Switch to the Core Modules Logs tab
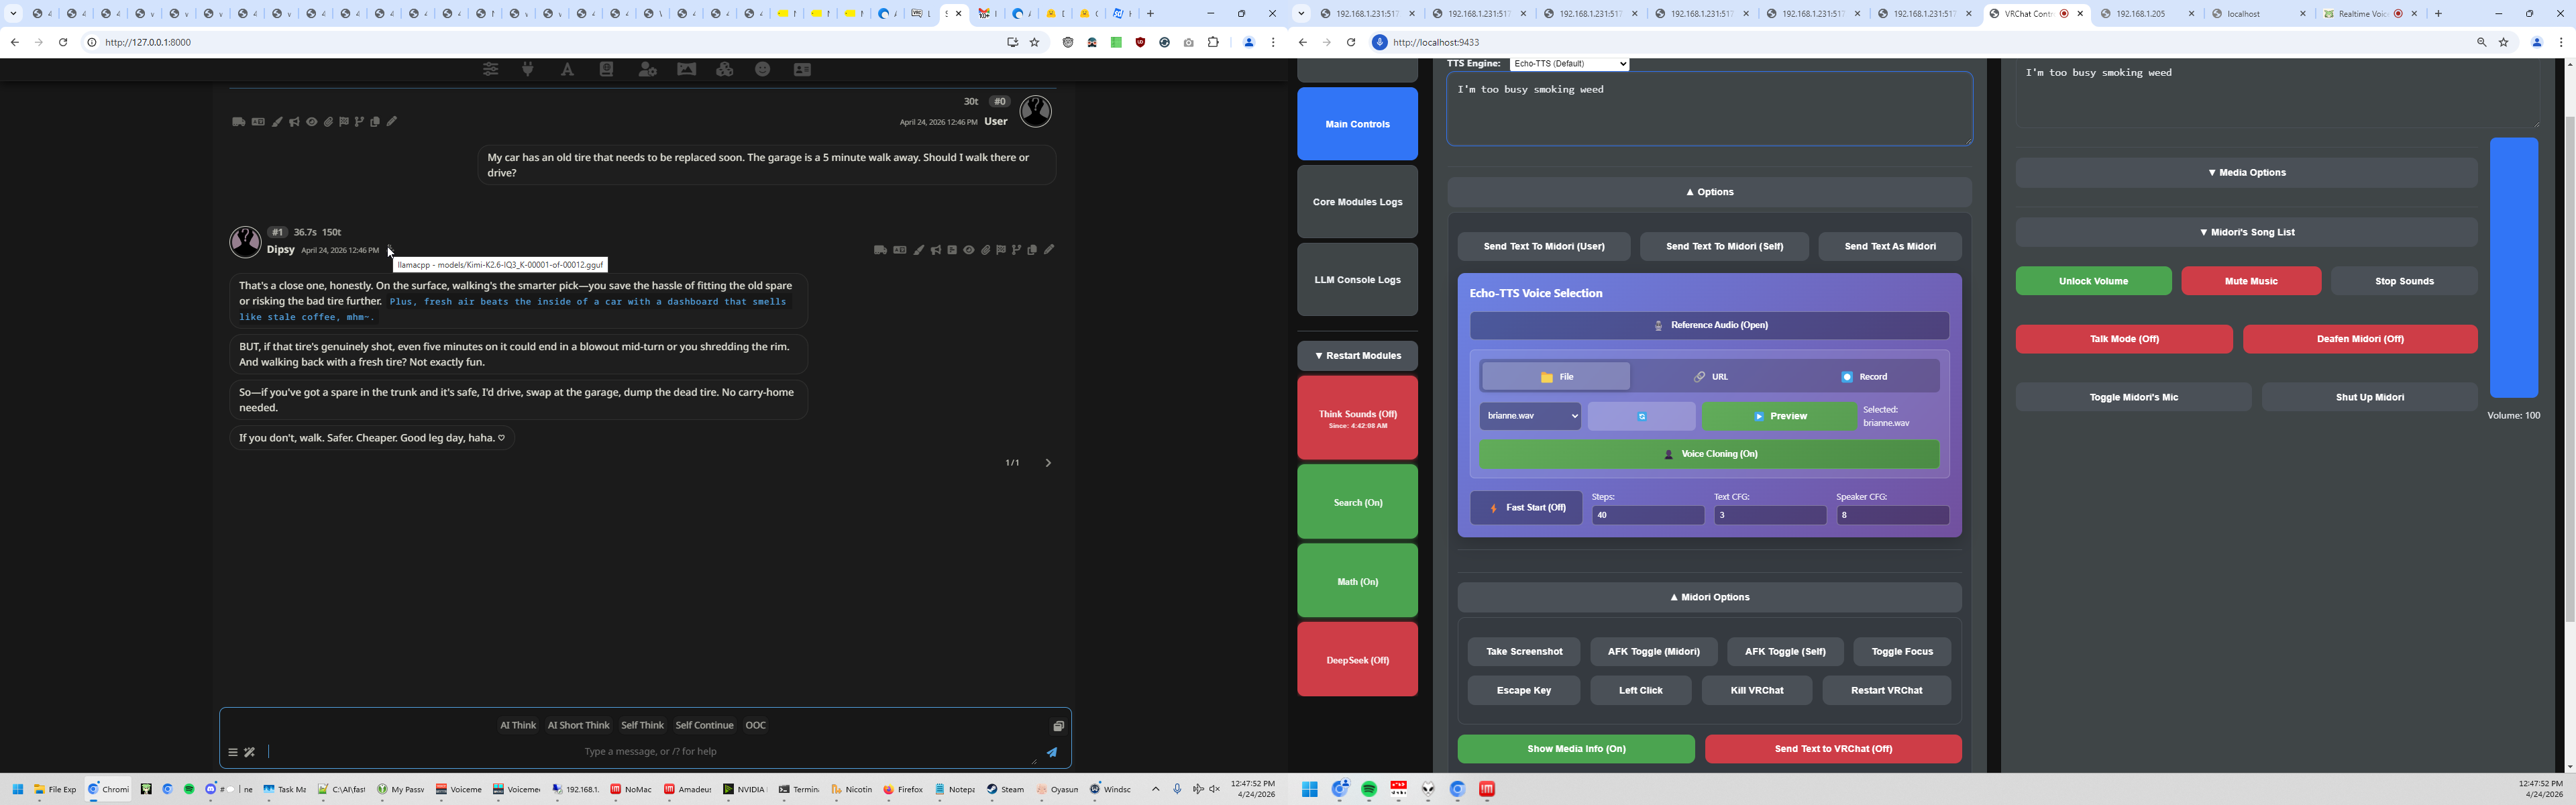The image size is (2576, 805). click(1357, 202)
